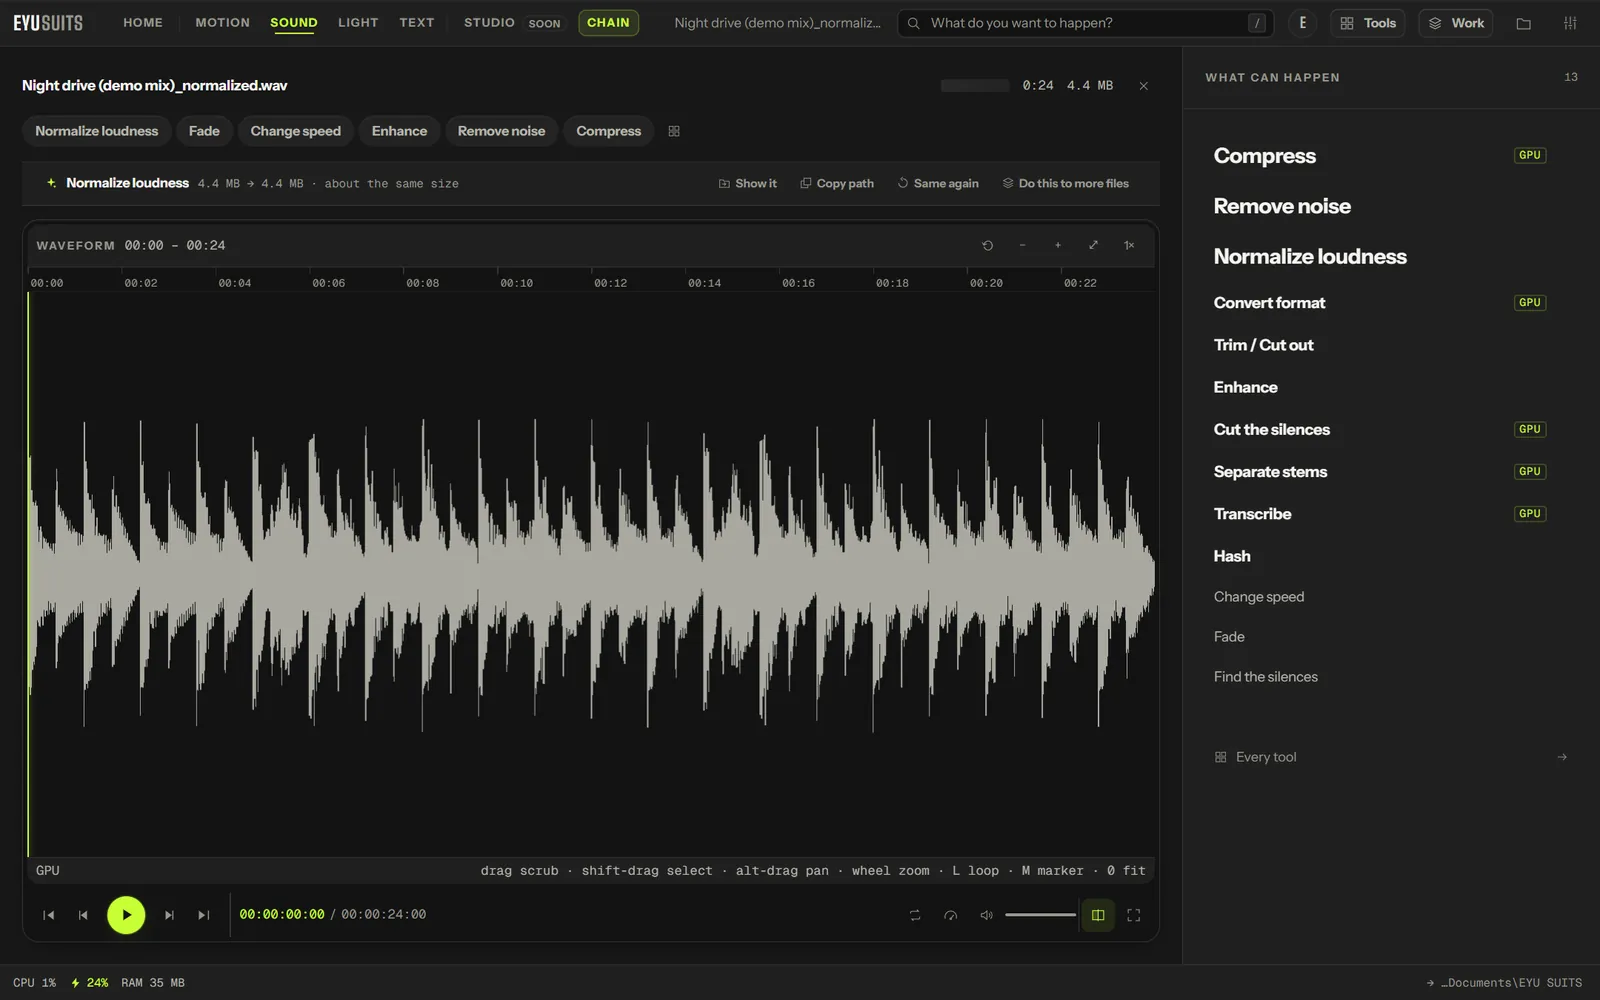Open the Tools button

pos(1368,23)
